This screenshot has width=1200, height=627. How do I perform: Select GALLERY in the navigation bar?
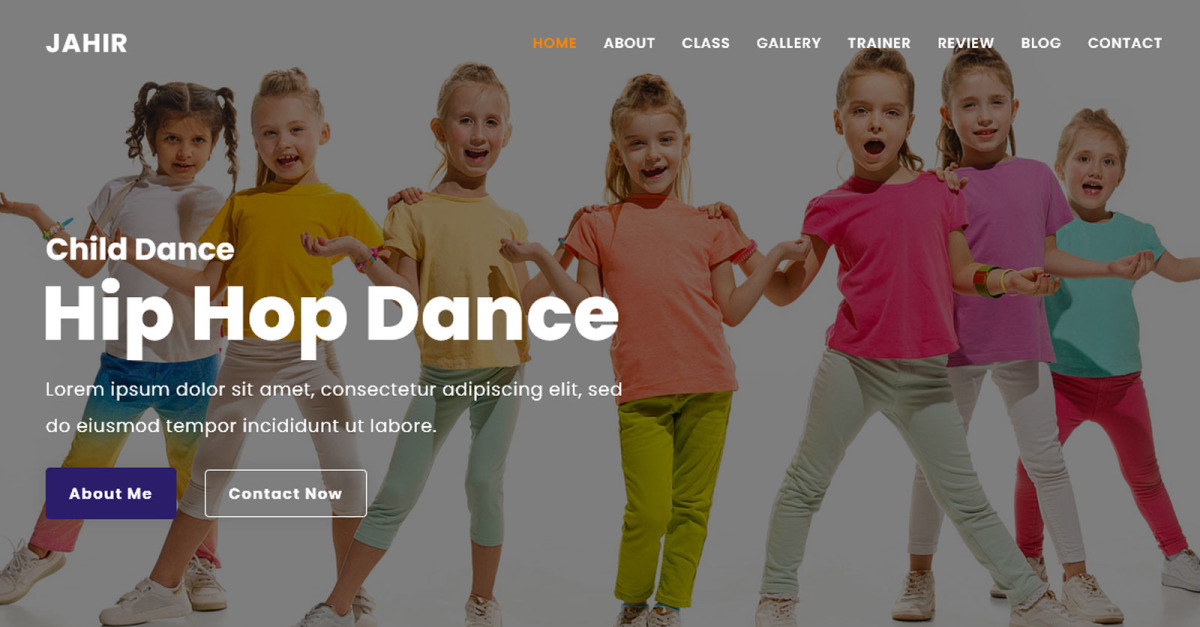[x=789, y=43]
